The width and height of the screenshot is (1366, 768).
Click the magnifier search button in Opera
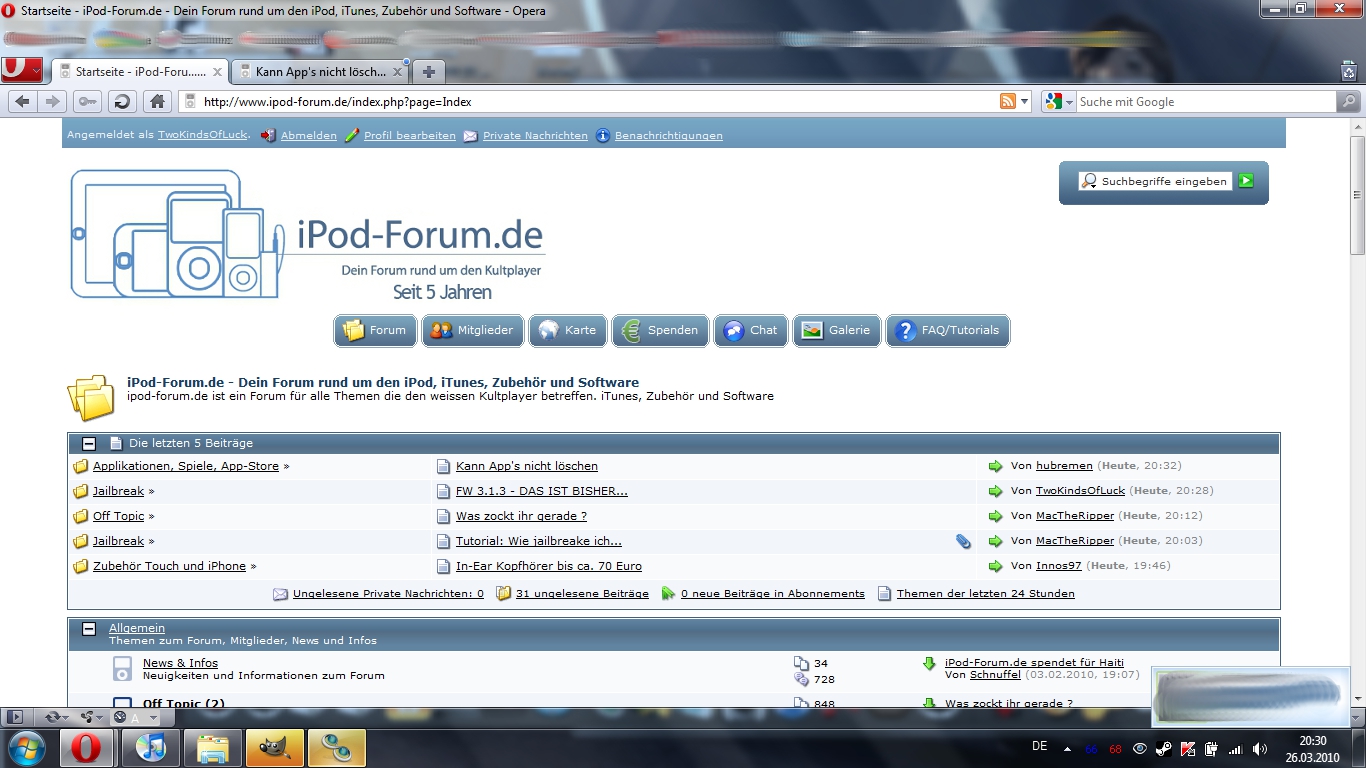pos(1349,101)
